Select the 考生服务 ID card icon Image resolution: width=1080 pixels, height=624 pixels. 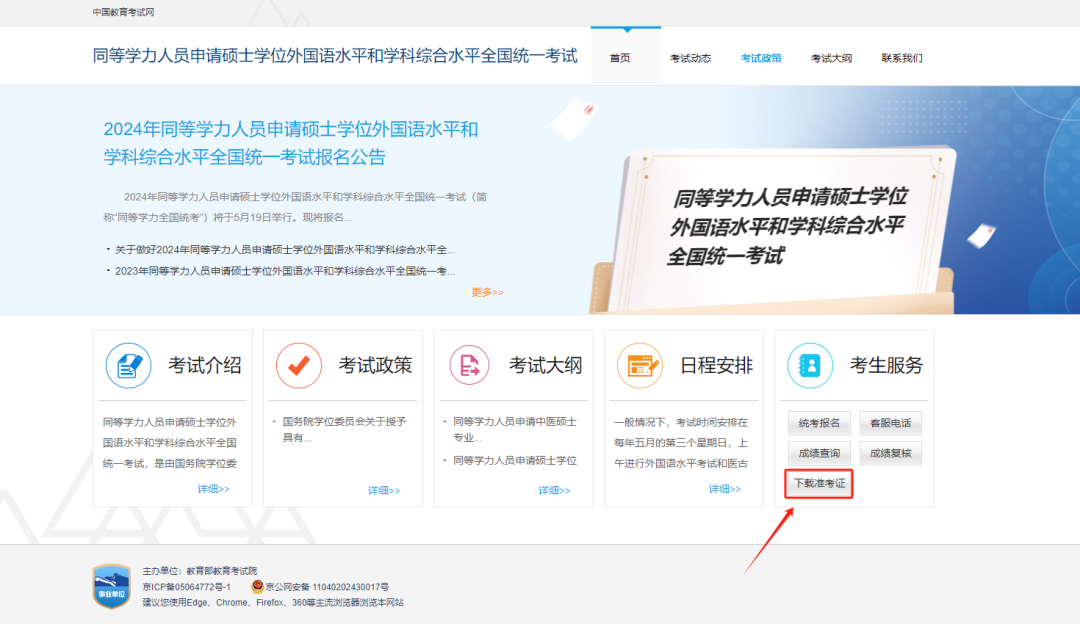pyautogui.click(x=809, y=365)
